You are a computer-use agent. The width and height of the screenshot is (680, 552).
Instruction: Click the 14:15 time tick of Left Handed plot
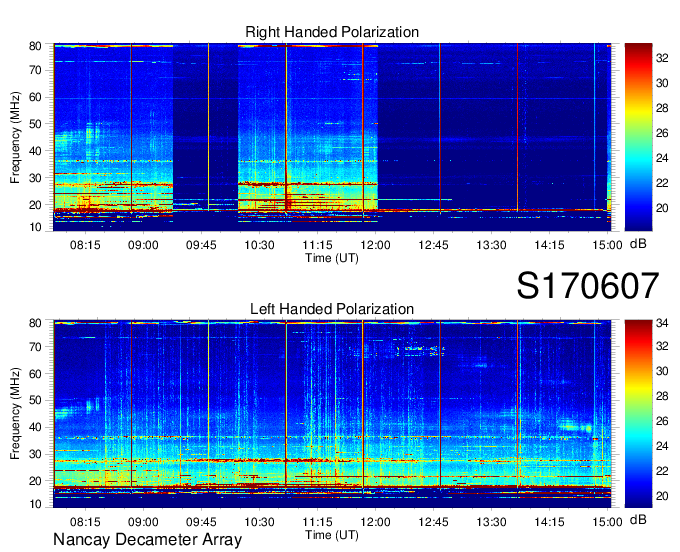tap(549, 522)
